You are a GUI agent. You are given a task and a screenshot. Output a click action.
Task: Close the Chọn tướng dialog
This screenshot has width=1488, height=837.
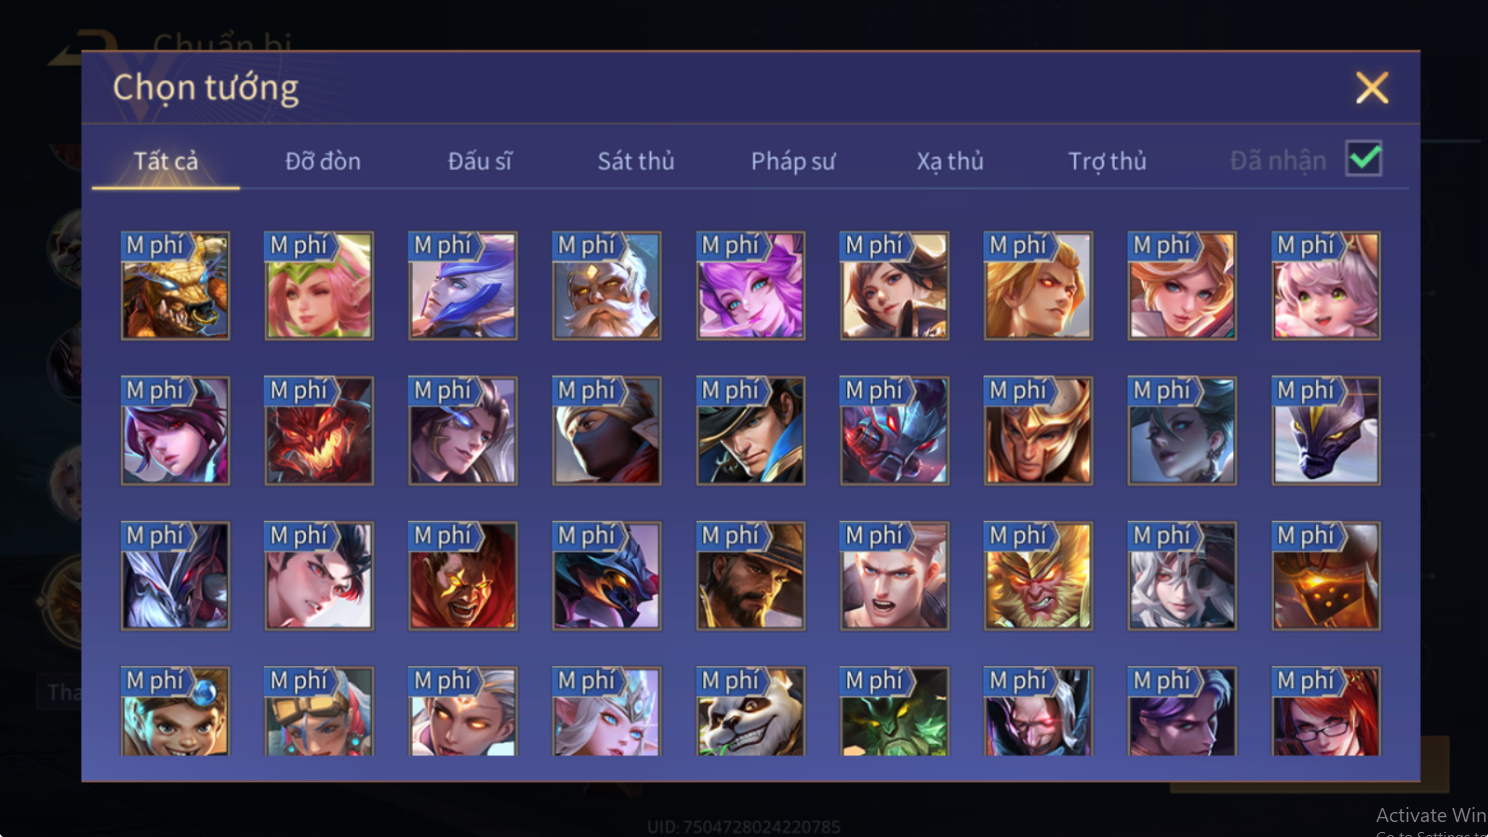pyautogui.click(x=1372, y=88)
